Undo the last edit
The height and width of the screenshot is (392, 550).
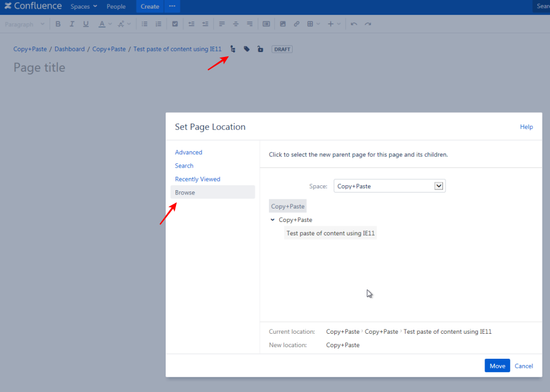pyautogui.click(x=354, y=24)
